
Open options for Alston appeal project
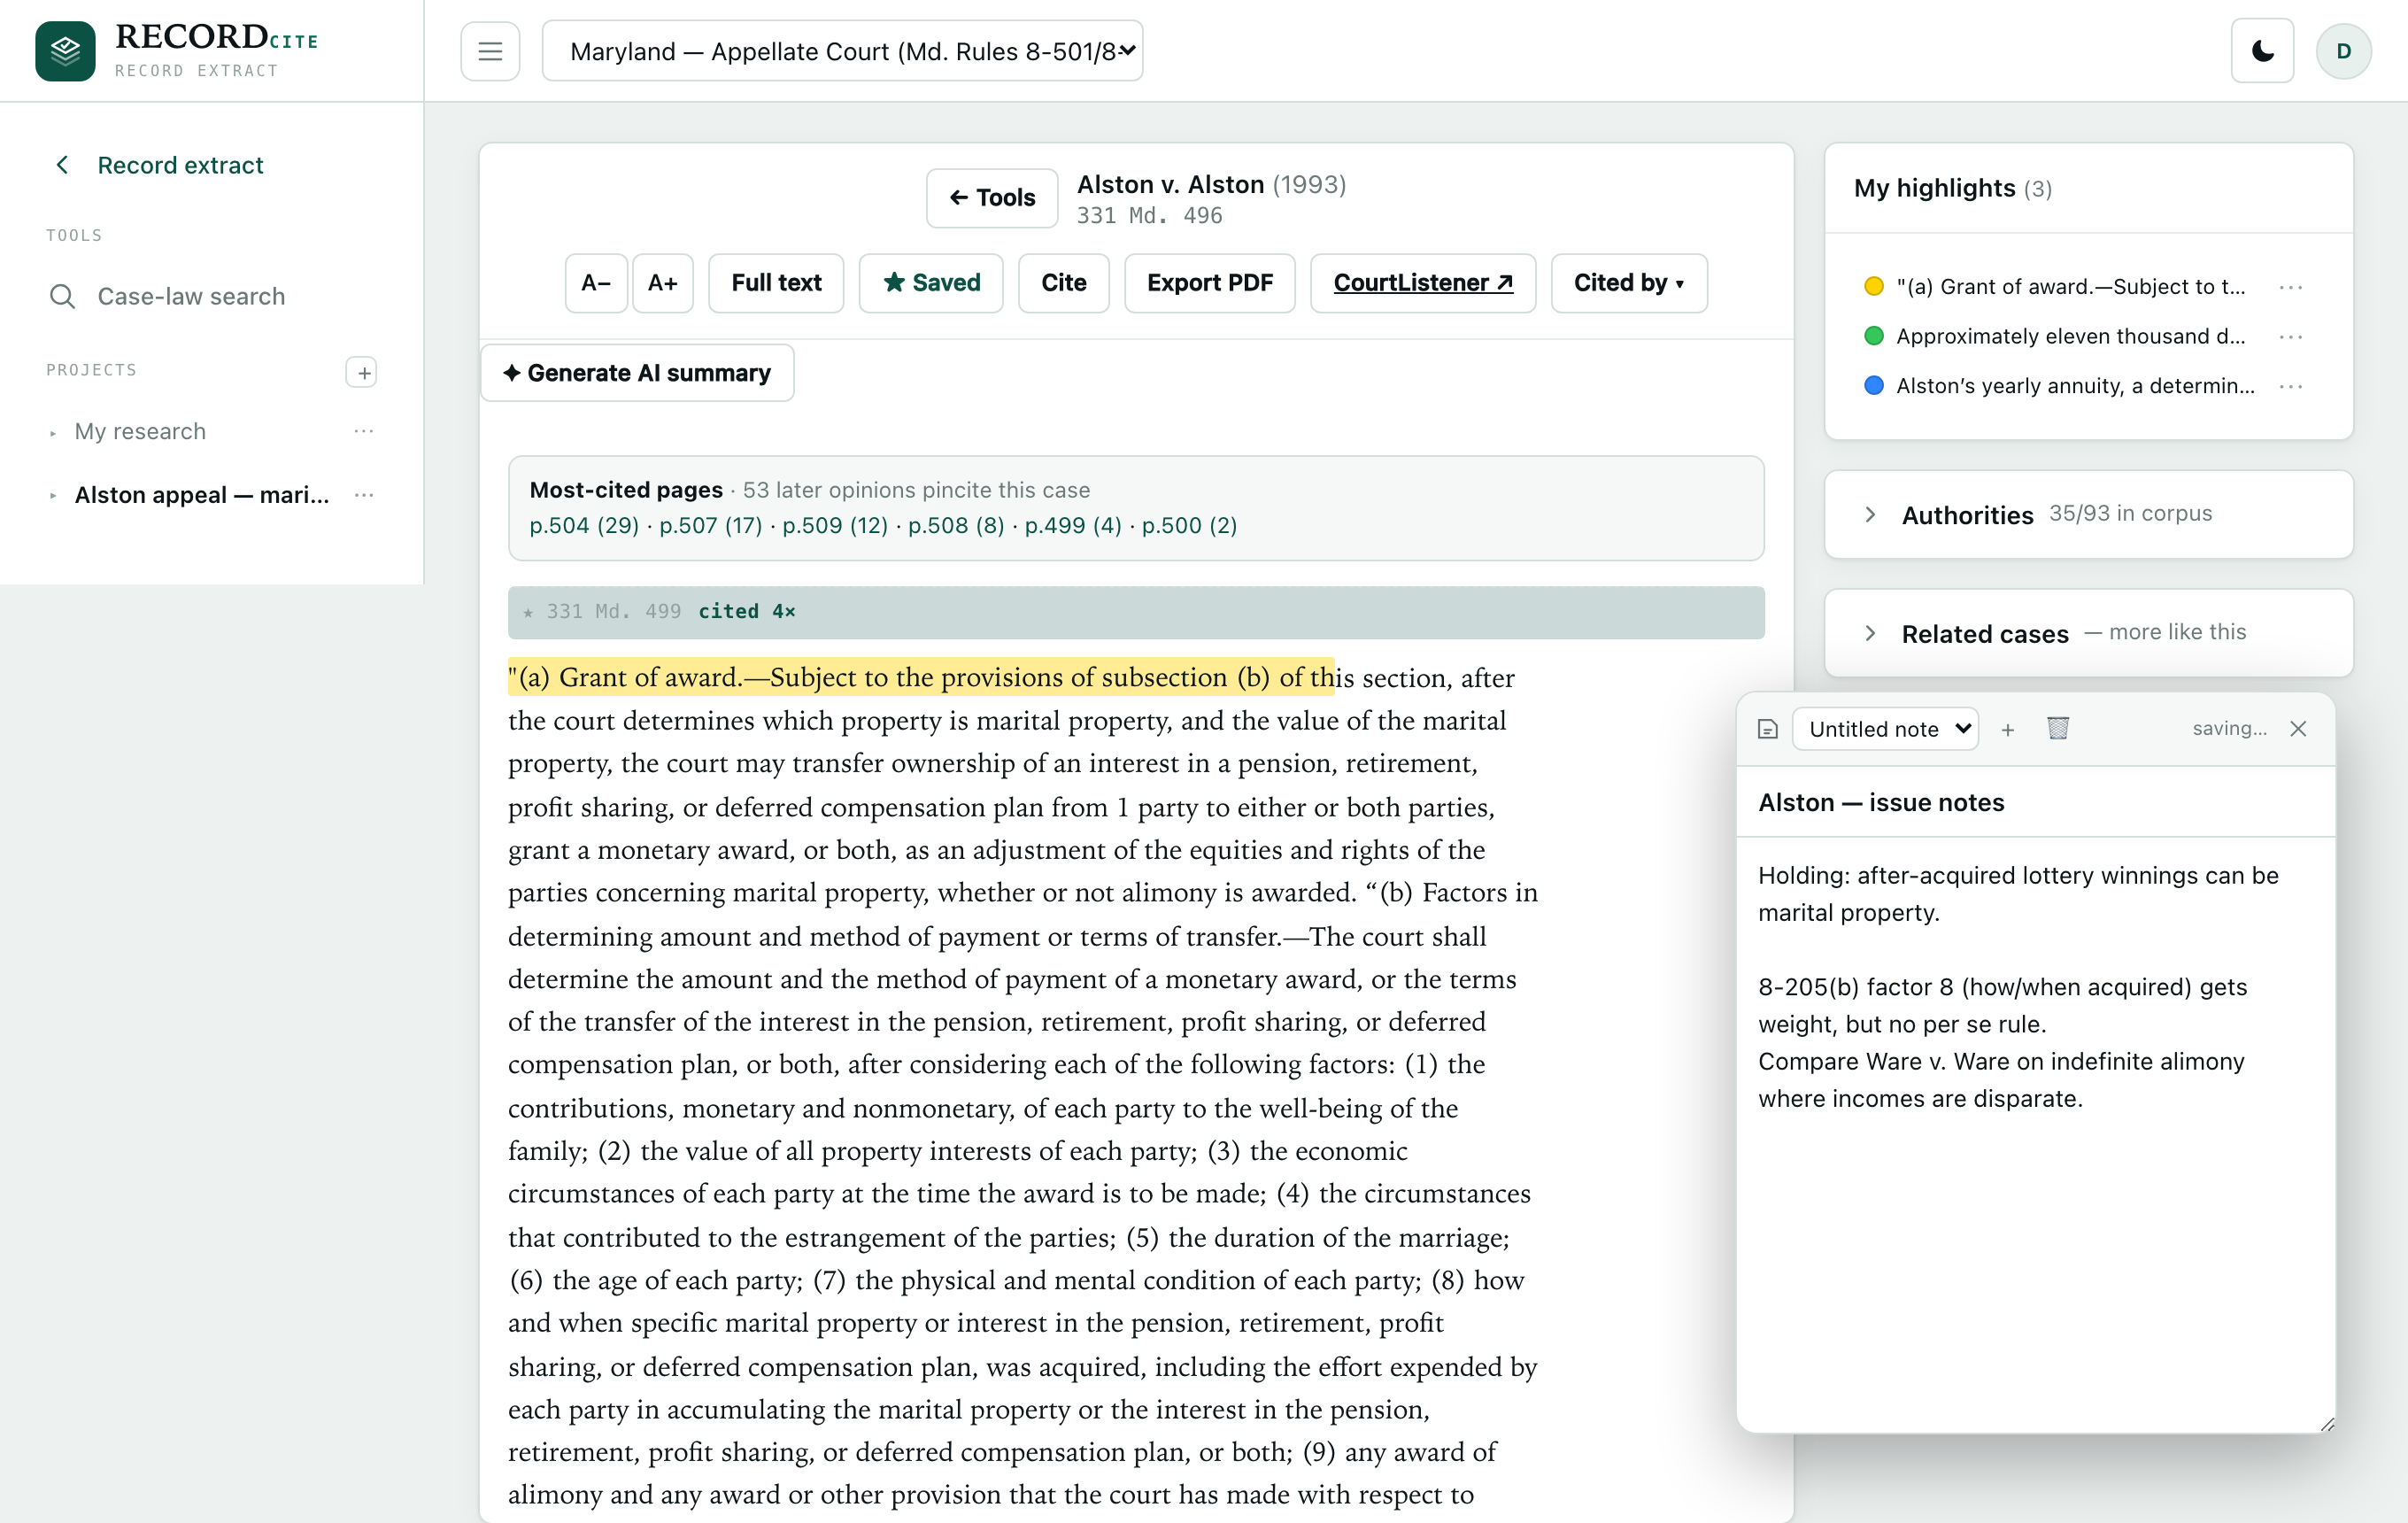coord(363,495)
